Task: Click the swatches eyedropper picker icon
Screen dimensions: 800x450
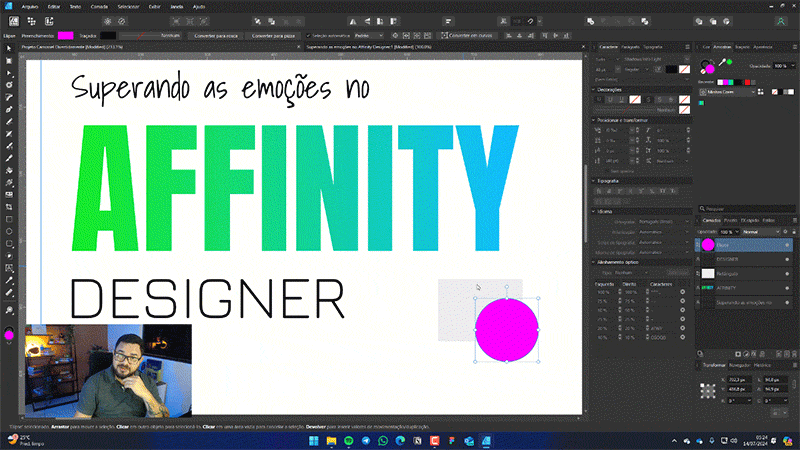Action: [x=722, y=63]
